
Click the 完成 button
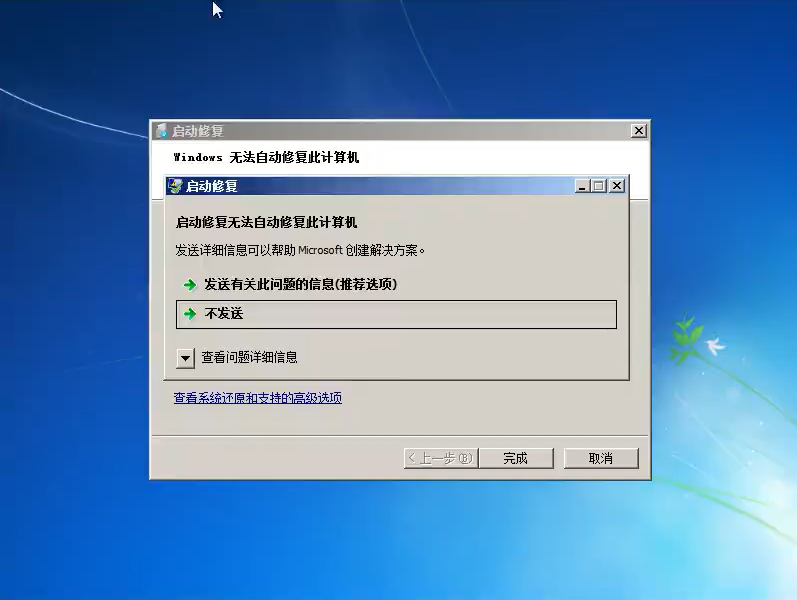pyautogui.click(x=516, y=458)
